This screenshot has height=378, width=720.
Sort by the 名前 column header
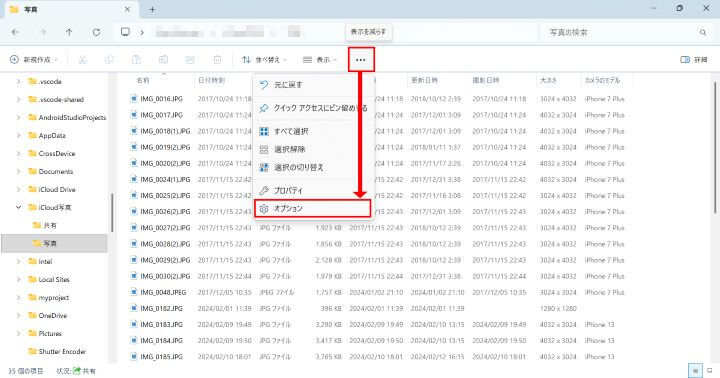pos(143,80)
